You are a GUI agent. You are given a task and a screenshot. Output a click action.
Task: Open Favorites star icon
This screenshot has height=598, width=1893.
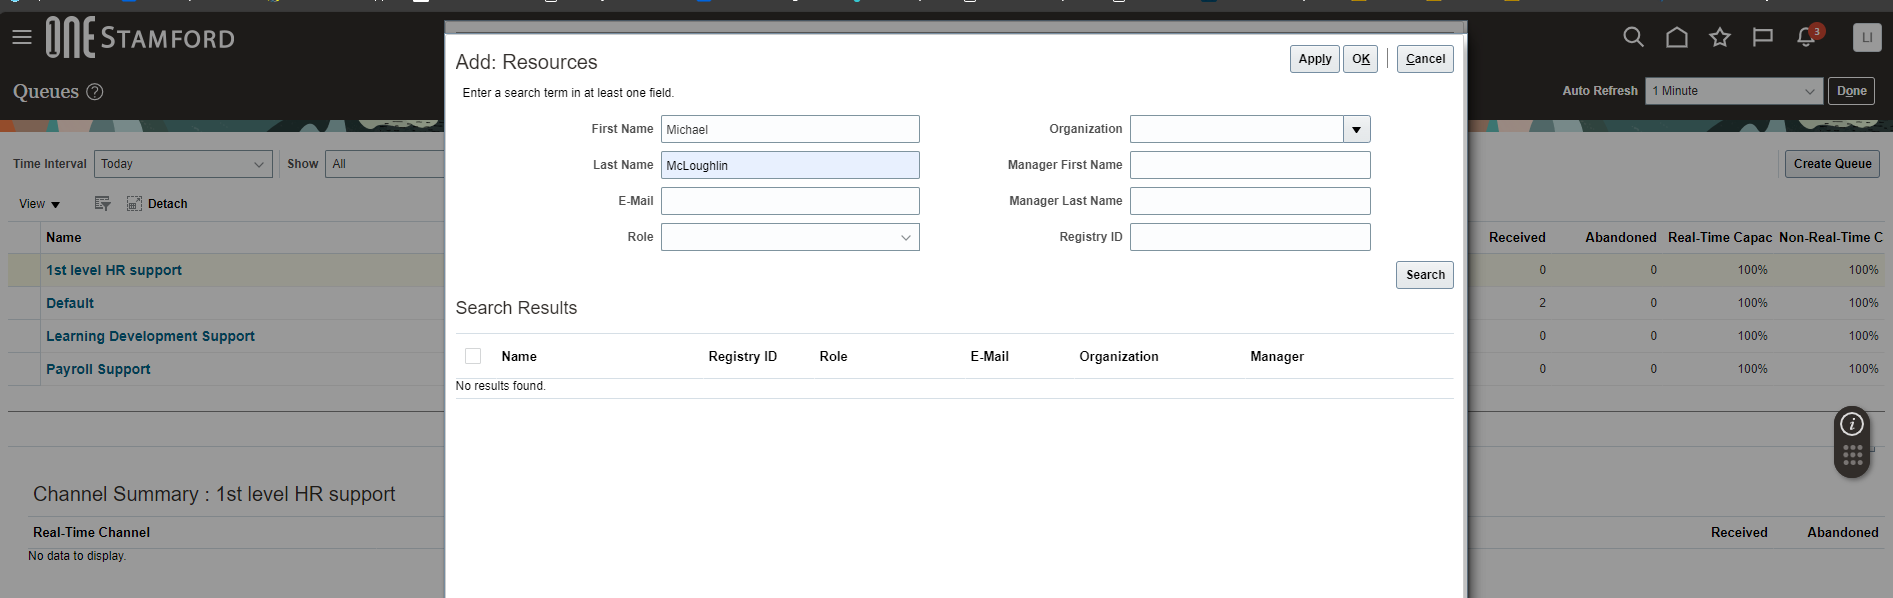point(1720,38)
